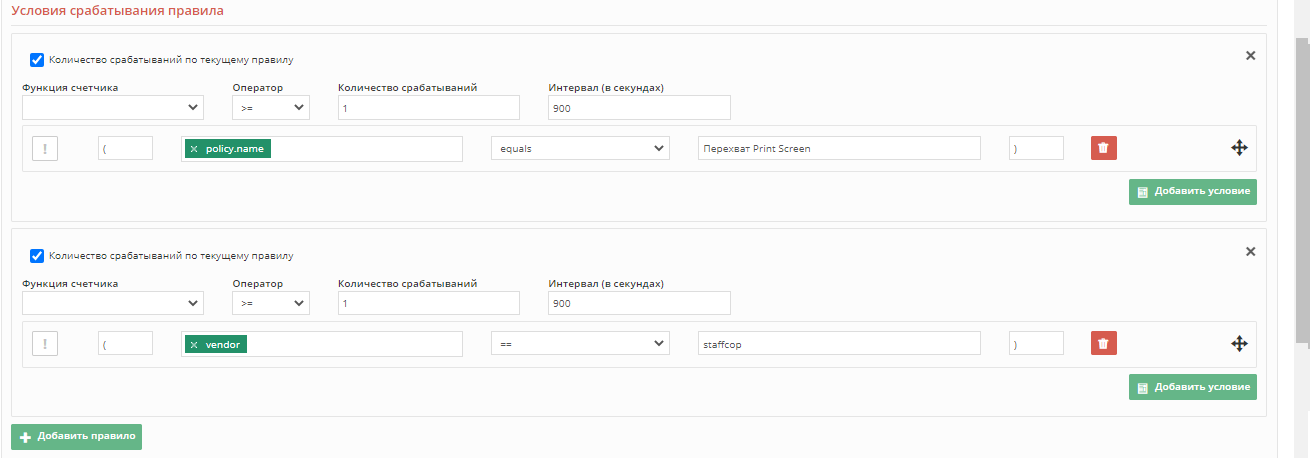Open the first 'Функция счетчика' dropdown
The height and width of the screenshot is (458, 1310).
tap(113, 107)
